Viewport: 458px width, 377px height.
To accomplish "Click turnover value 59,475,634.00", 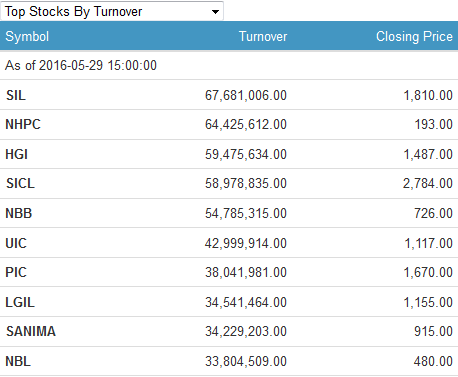I will [x=246, y=154].
